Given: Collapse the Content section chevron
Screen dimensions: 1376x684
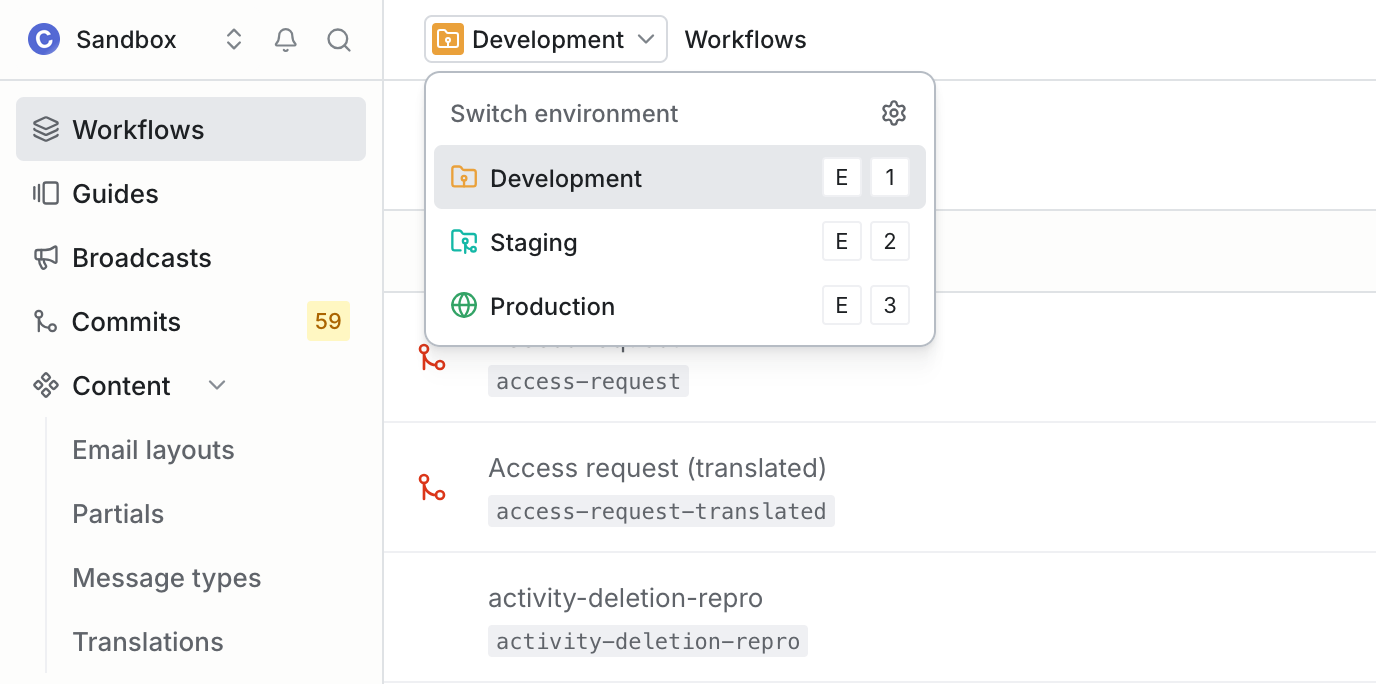Looking at the screenshot, I should [x=217, y=385].
